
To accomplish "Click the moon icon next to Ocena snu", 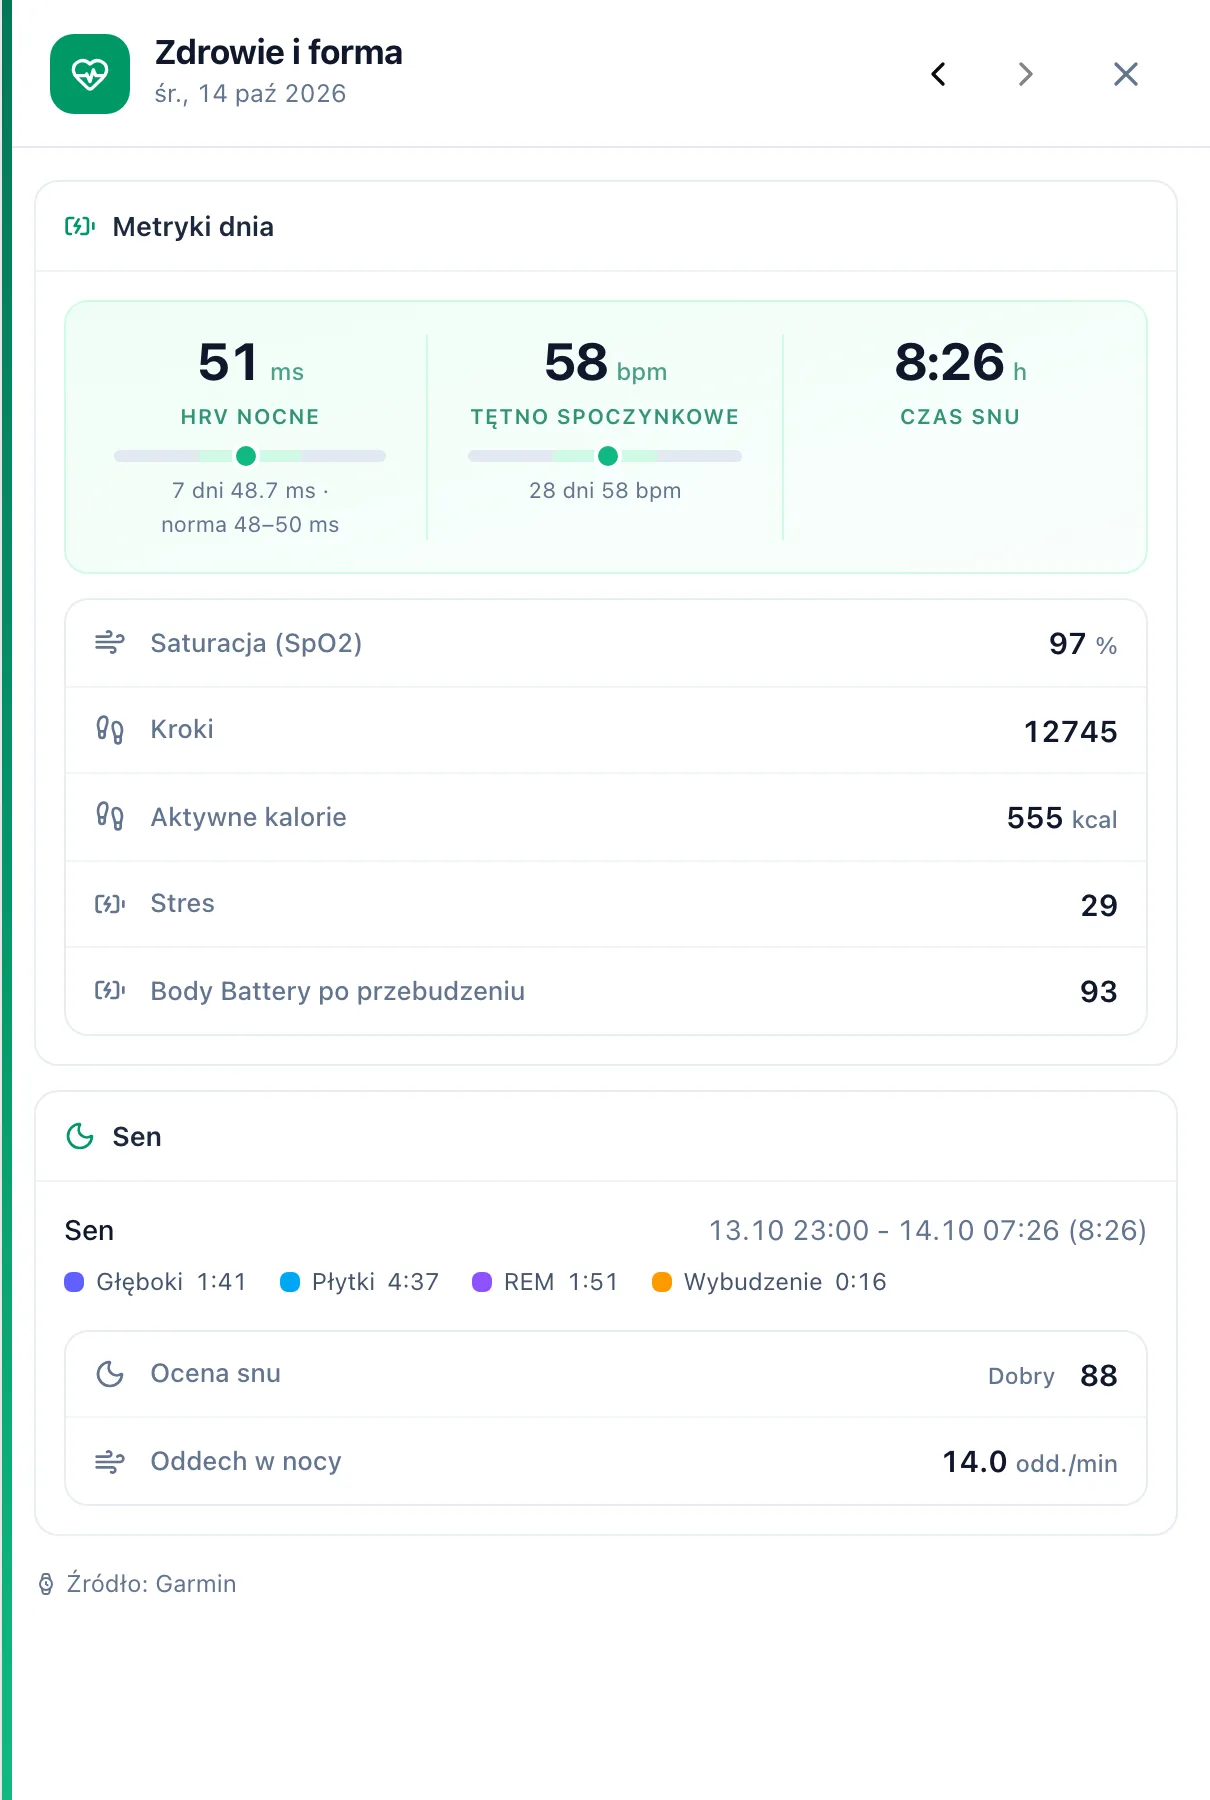I will pos(110,1374).
